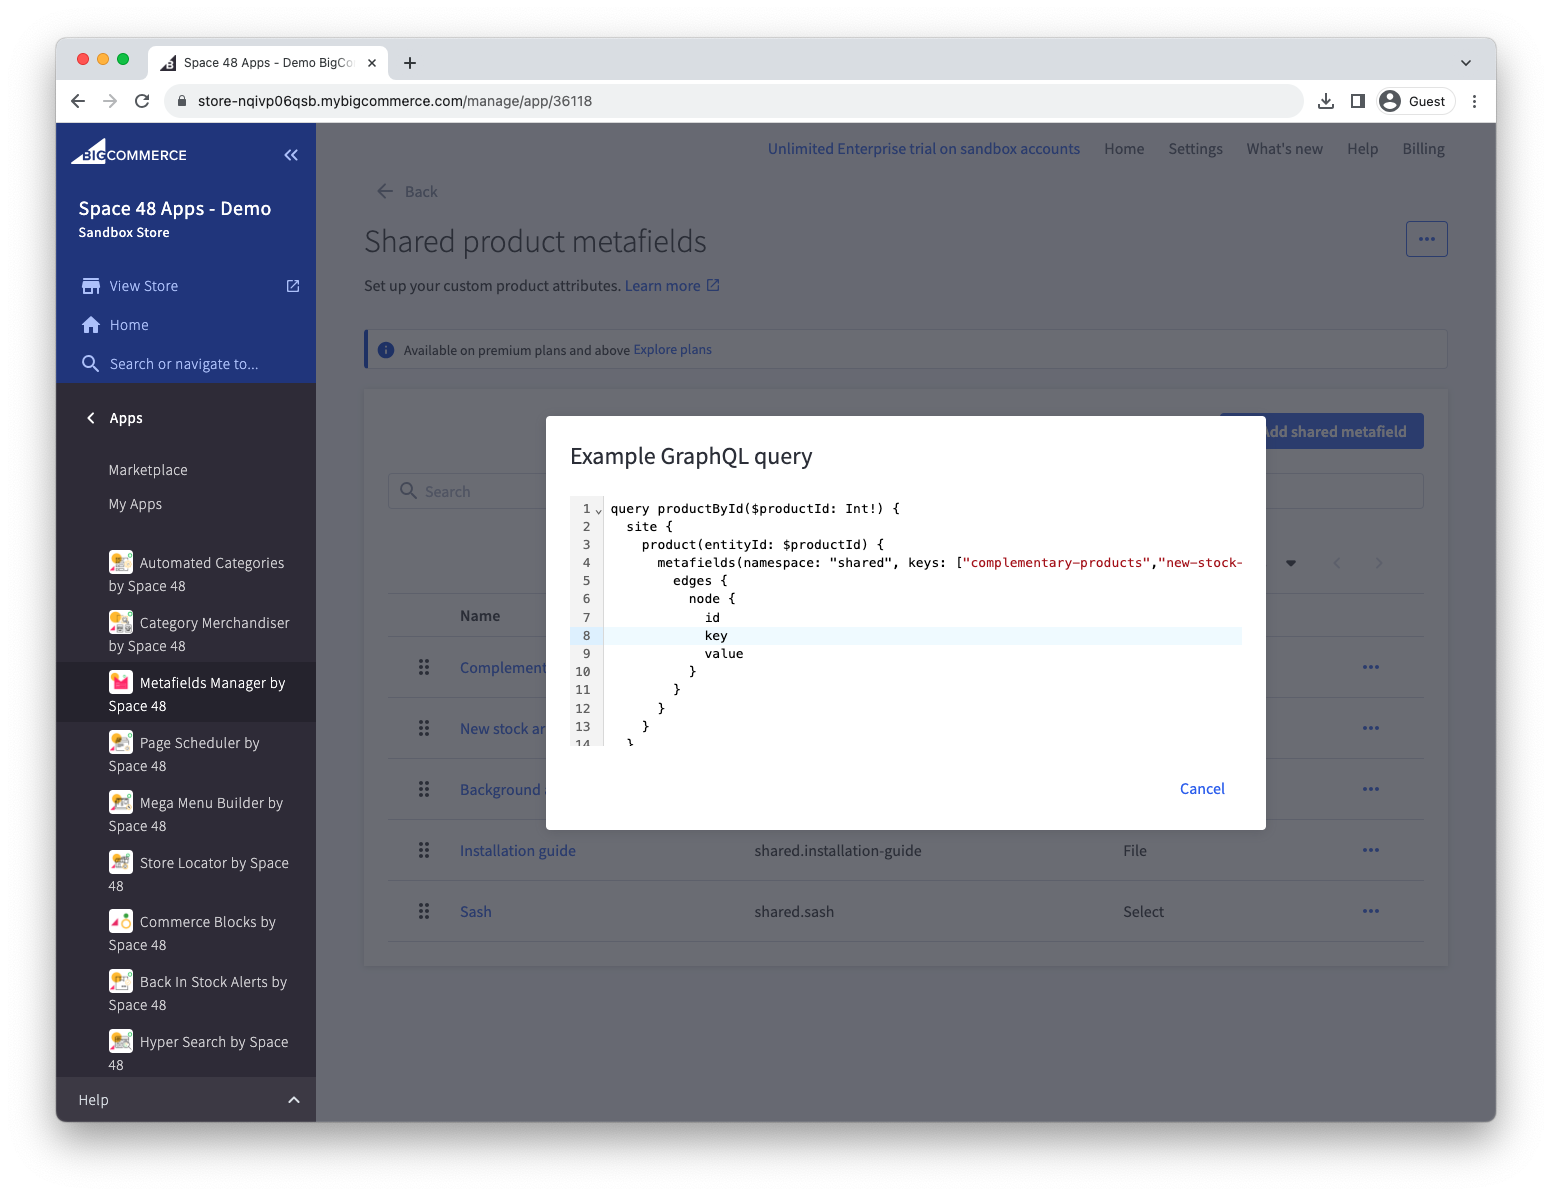Open the Sash metafield link
Screen dimensions: 1552x1196
tap(476, 911)
